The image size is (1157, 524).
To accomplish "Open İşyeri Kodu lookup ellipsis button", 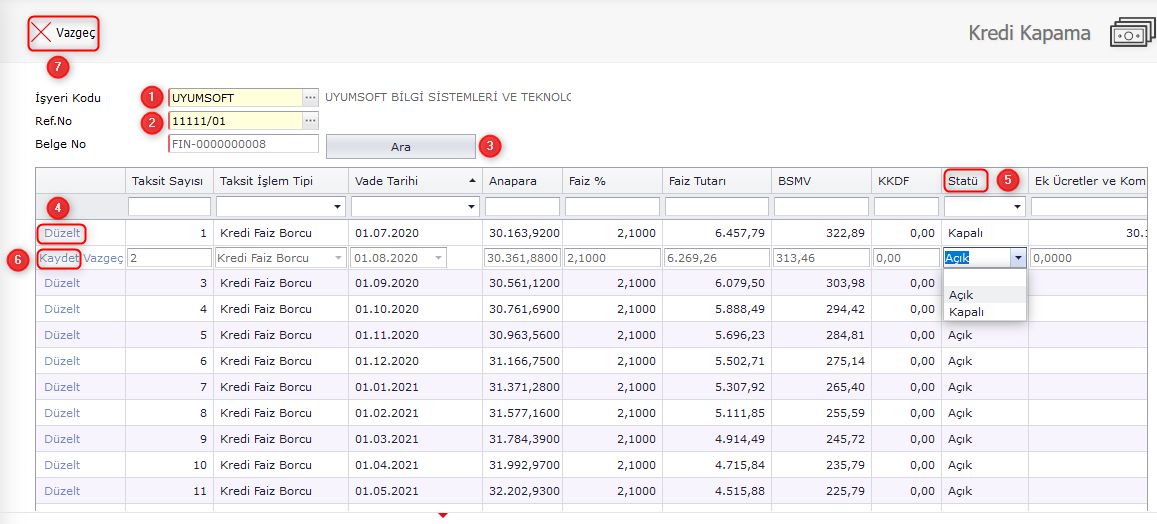I will (310, 97).
